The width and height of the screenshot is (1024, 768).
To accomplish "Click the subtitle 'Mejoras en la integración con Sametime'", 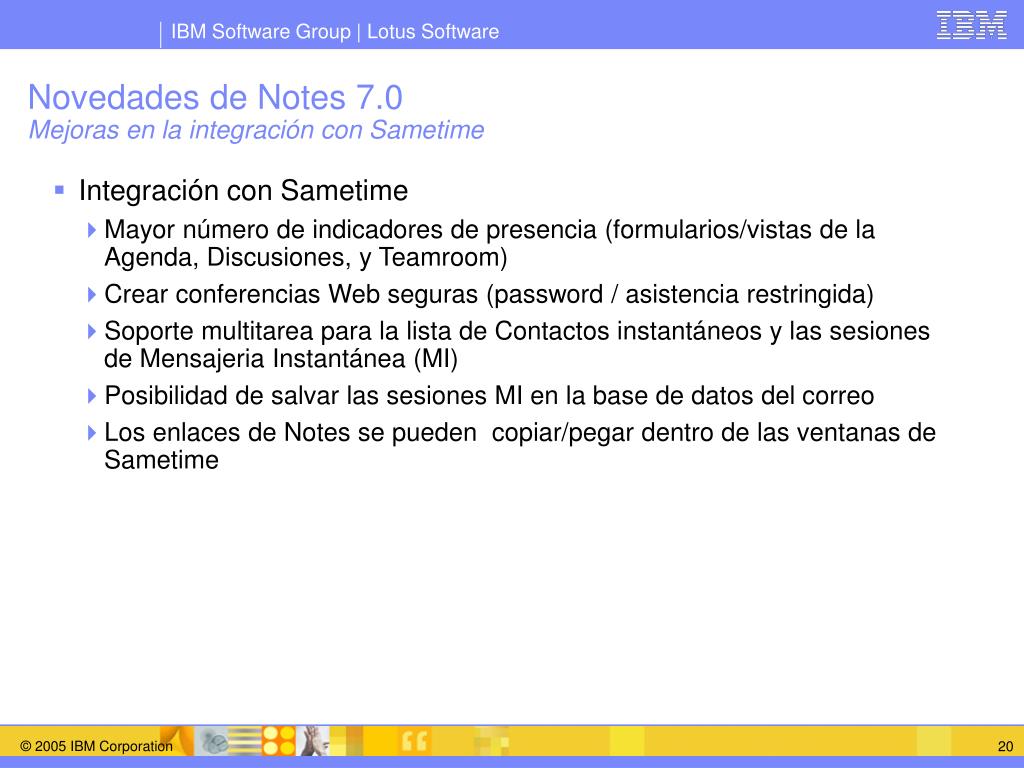I will pyautogui.click(x=256, y=129).
